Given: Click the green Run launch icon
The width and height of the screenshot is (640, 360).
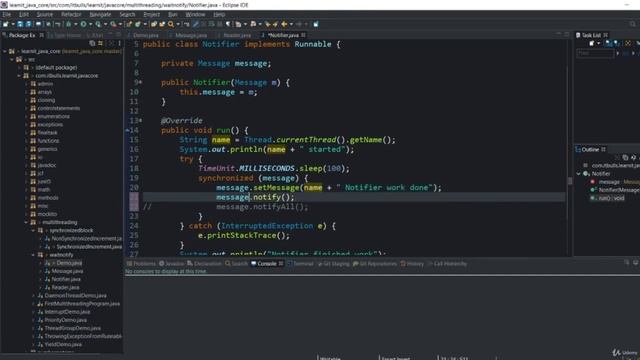Looking at the screenshot, I should (x=83, y=24).
